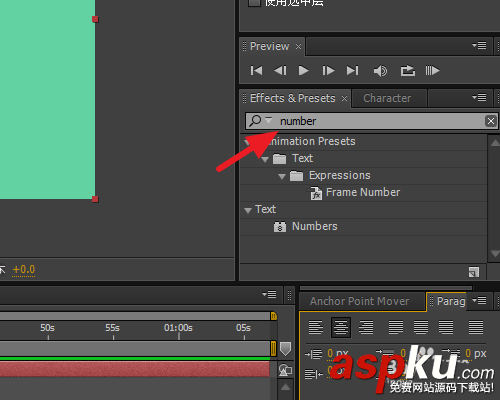
Task: Select the Paragraph tab
Action: pyautogui.click(x=451, y=301)
